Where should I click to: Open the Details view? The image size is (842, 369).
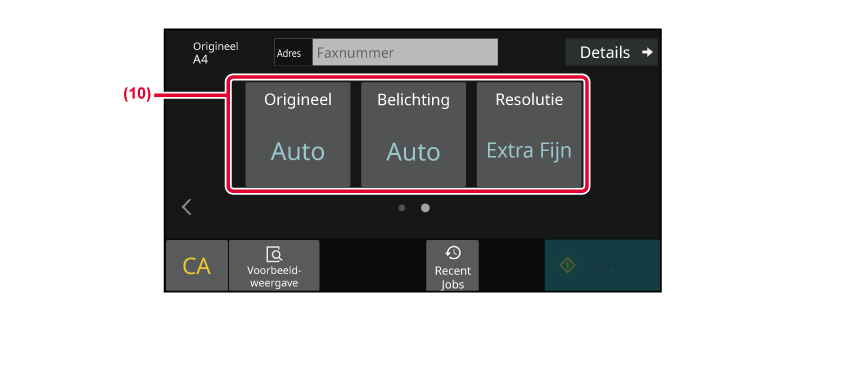(611, 52)
